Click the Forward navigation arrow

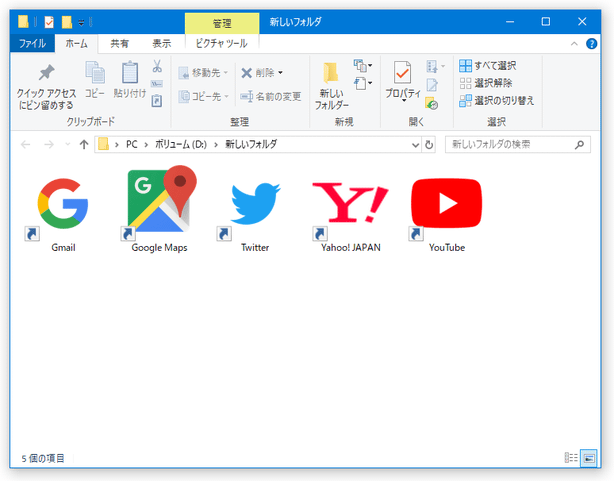pyautogui.click(x=49, y=145)
